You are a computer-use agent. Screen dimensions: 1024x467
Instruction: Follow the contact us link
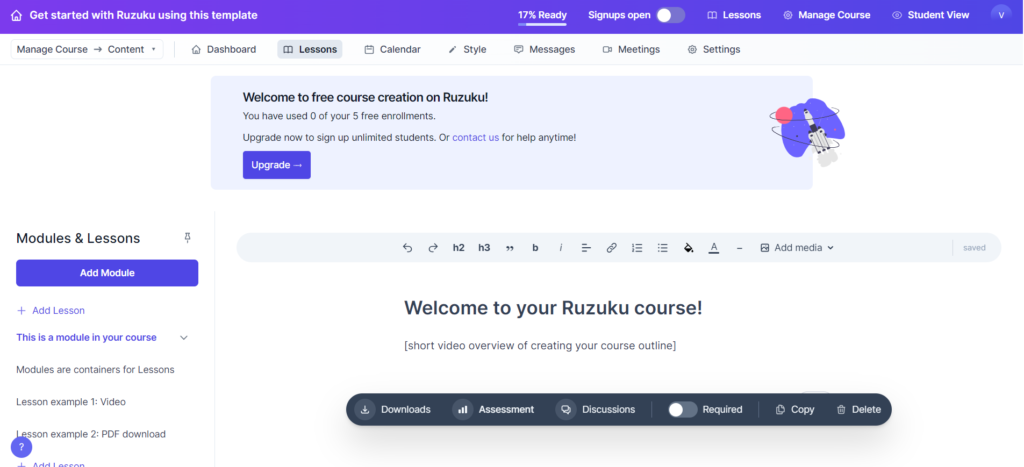pos(475,138)
